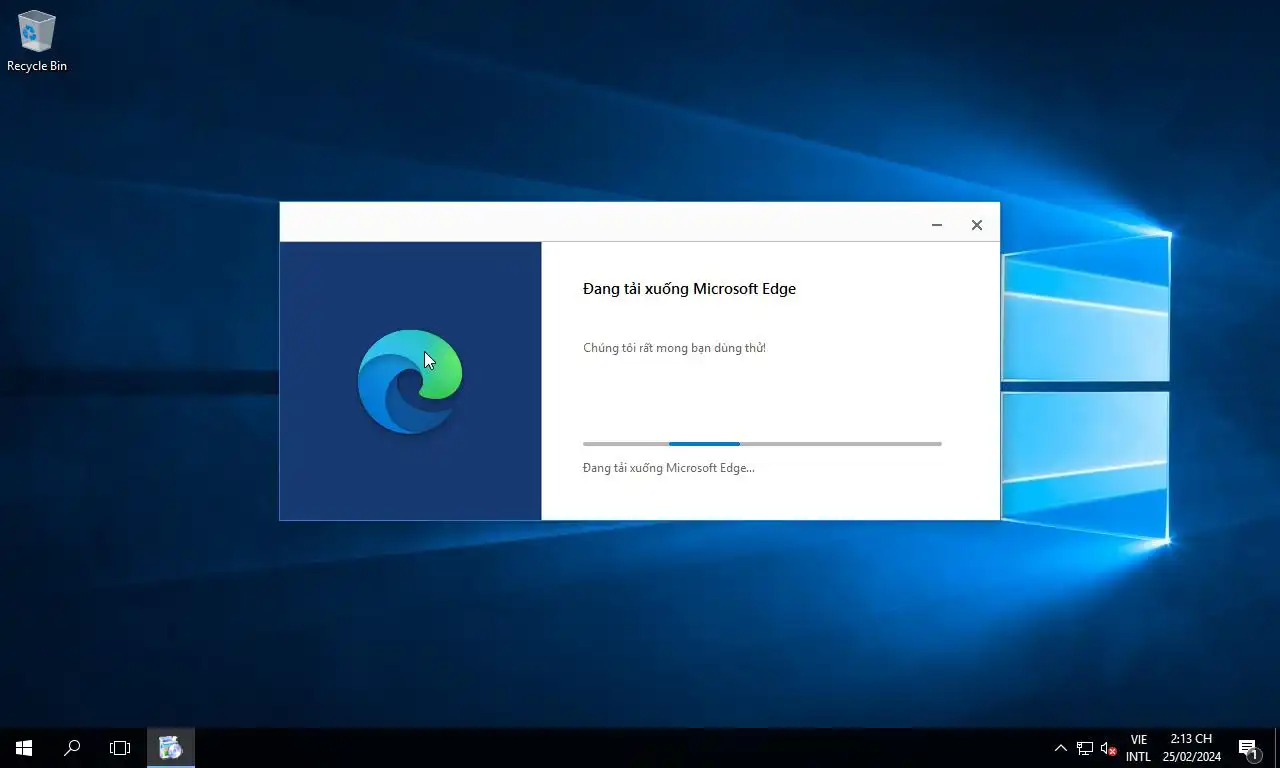Open taskbar Search magnifier
The image size is (1280, 768).
(72, 747)
